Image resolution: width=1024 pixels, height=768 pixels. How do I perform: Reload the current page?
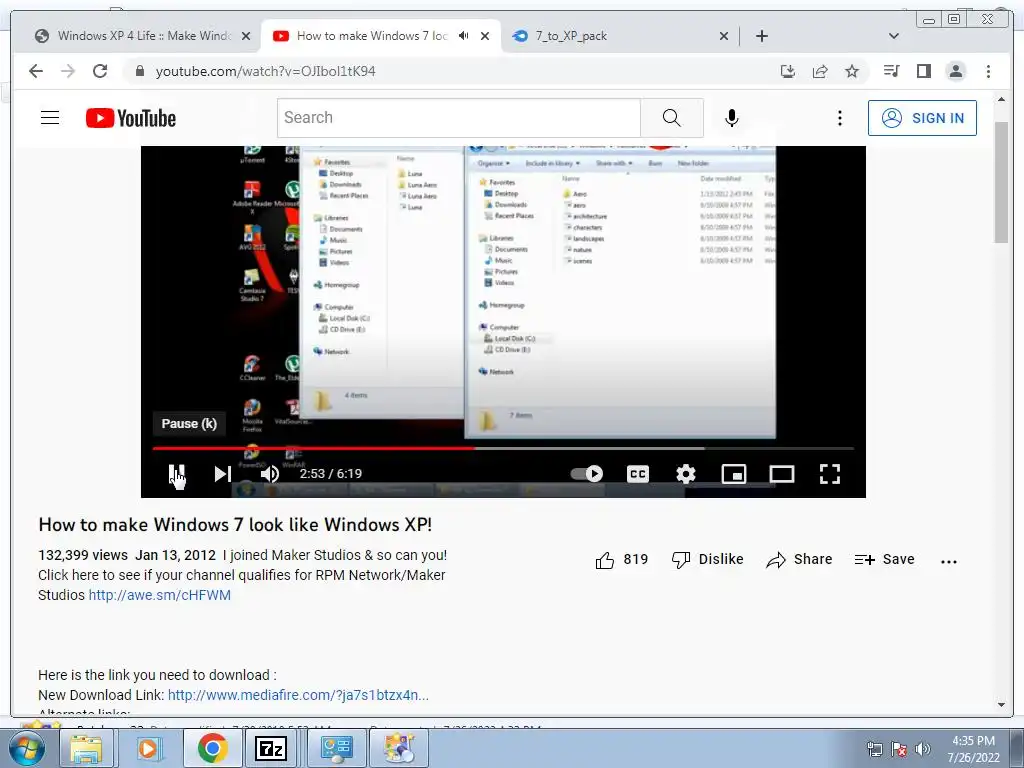tap(100, 71)
